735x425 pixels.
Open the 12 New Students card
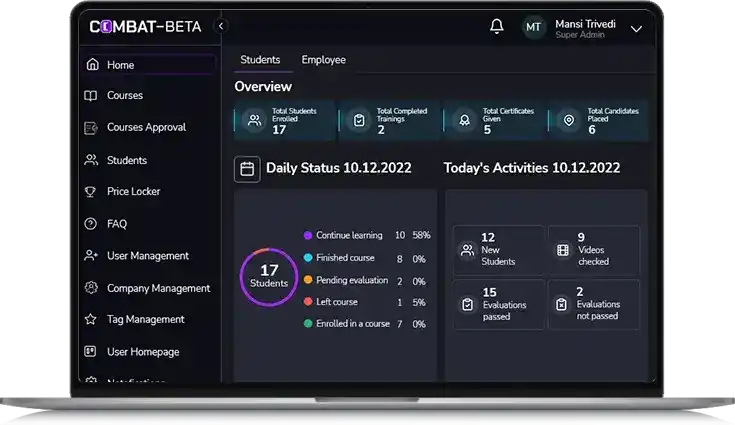(x=499, y=250)
